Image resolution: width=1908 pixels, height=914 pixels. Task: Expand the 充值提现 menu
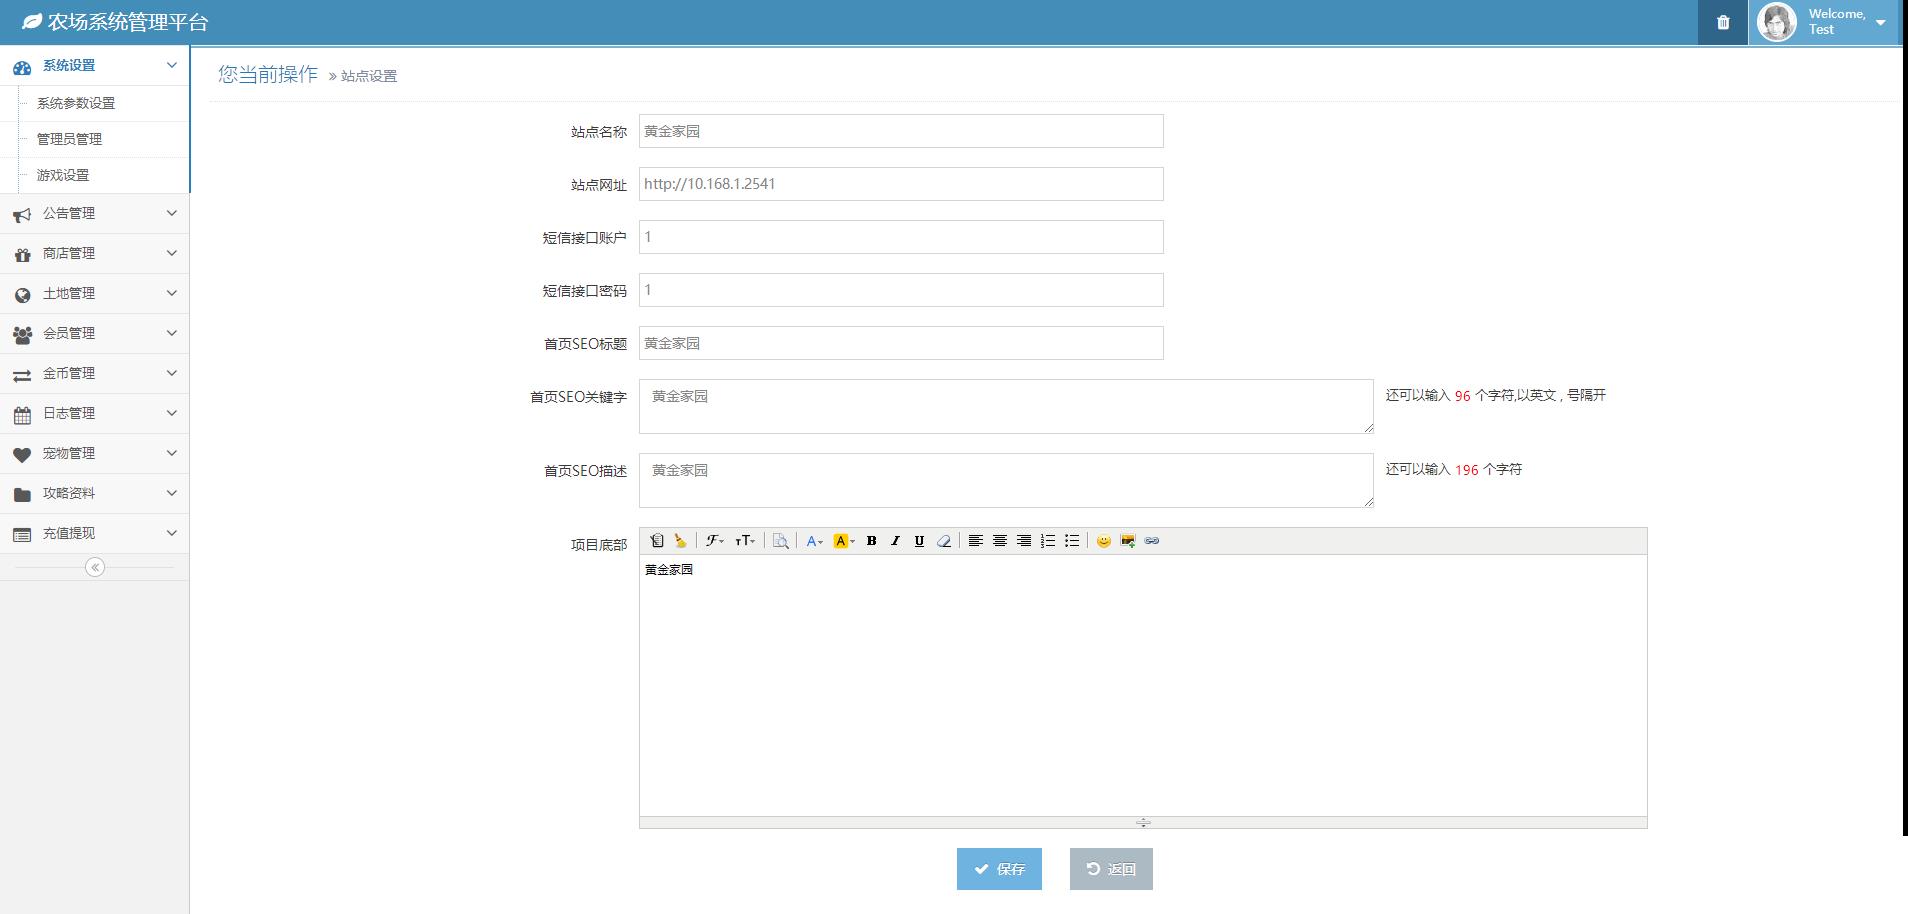coord(94,533)
